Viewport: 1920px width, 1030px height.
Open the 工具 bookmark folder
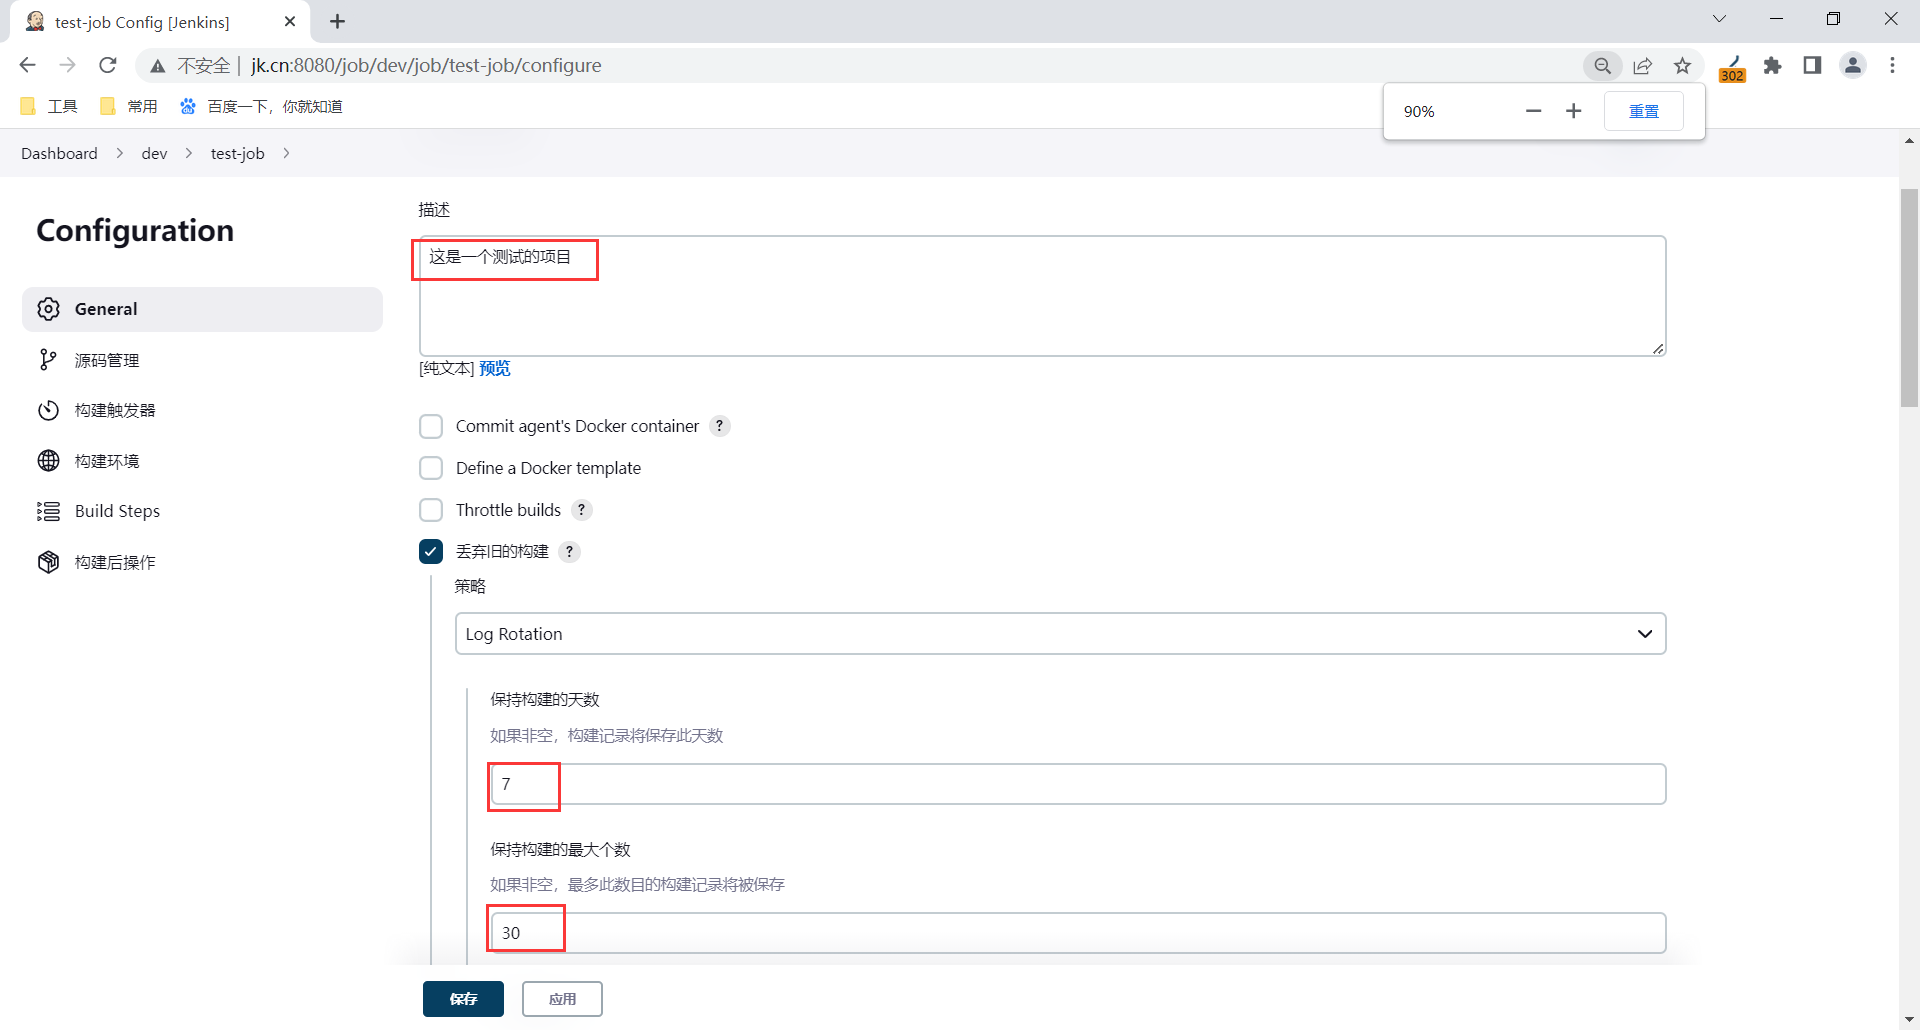48,106
